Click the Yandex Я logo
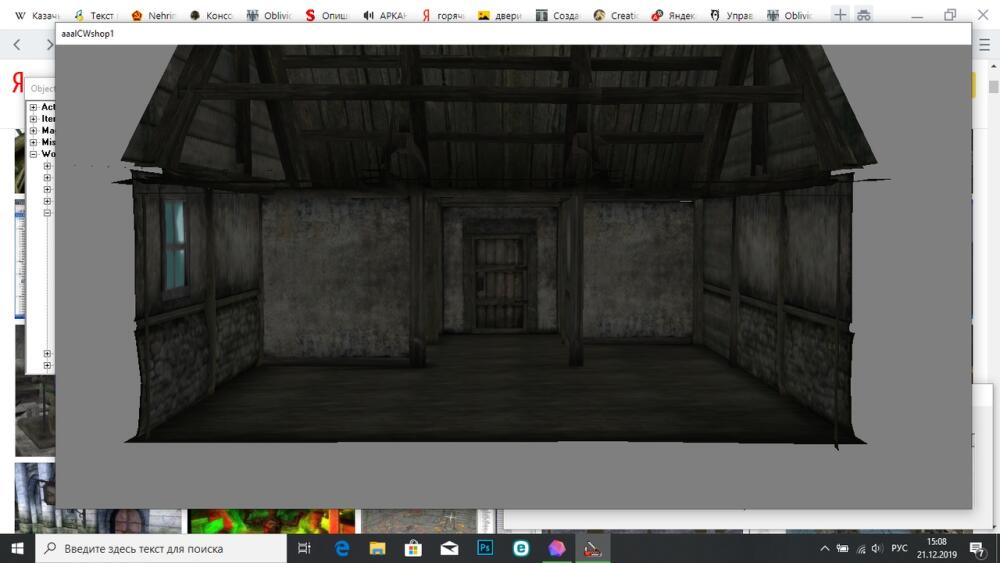Screen dimensions: 1000x563 [x=17, y=83]
